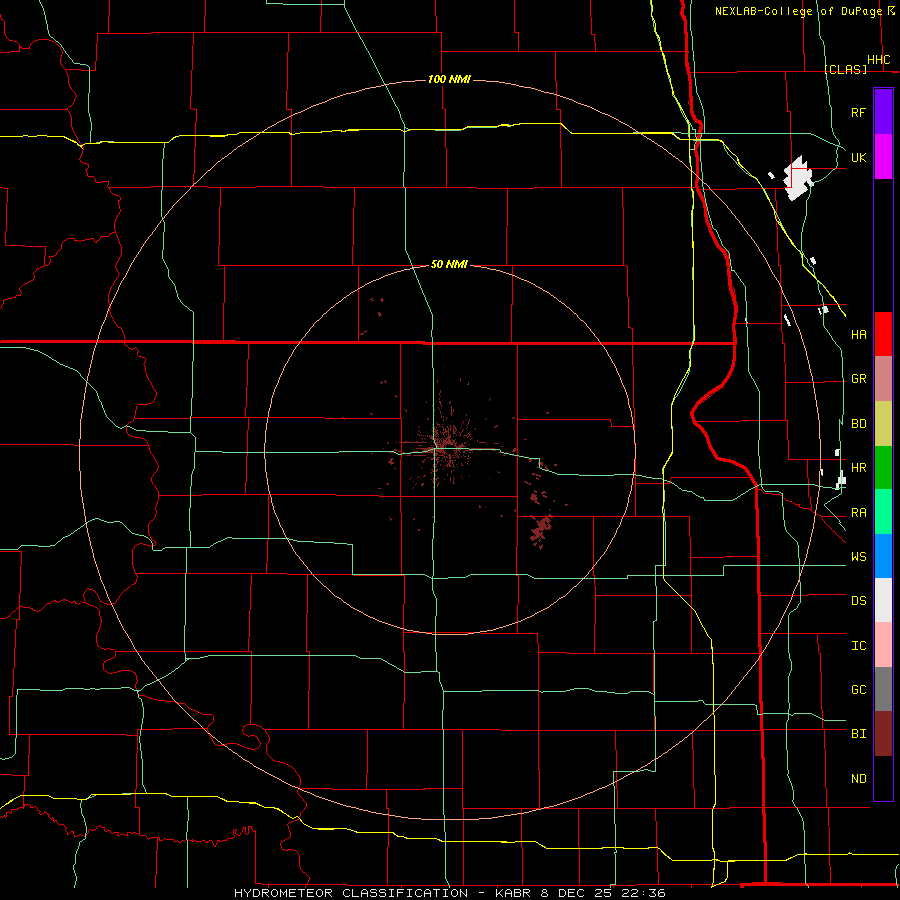
Task: Click the GR legend label
Action: (858, 379)
